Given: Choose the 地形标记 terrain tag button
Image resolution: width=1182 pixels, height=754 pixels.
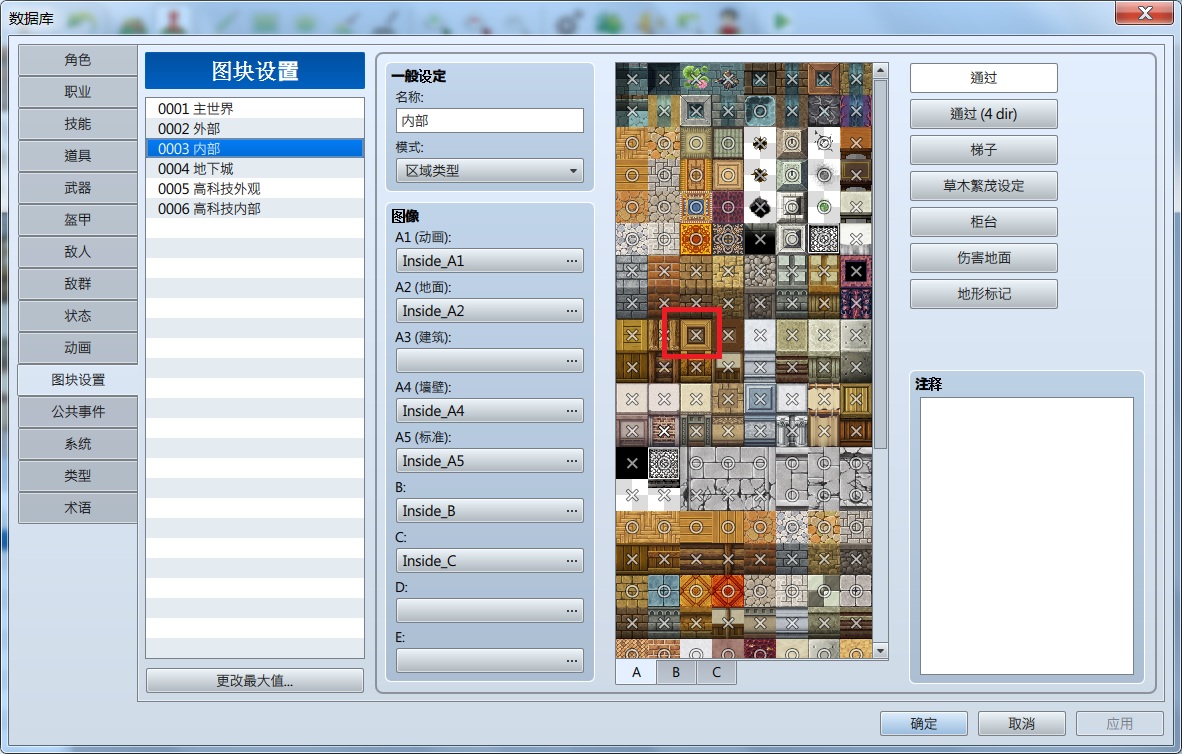Looking at the screenshot, I should [984, 294].
